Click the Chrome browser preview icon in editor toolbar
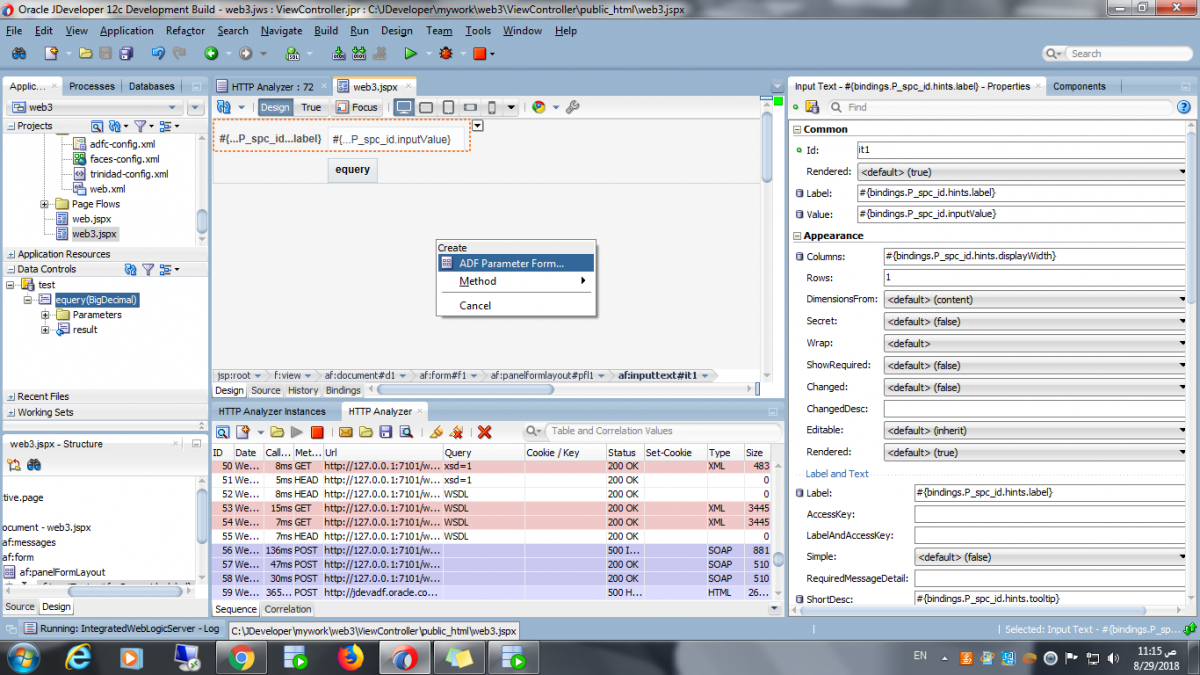The image size is (1200, 675). tap(538, 107)
